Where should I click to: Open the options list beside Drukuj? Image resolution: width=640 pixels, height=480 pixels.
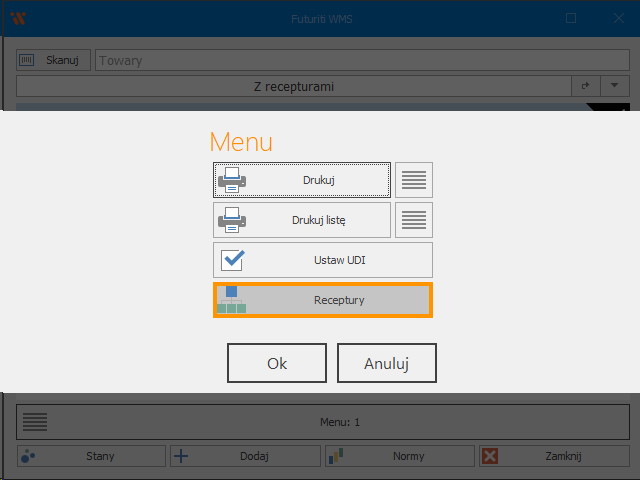413,180
